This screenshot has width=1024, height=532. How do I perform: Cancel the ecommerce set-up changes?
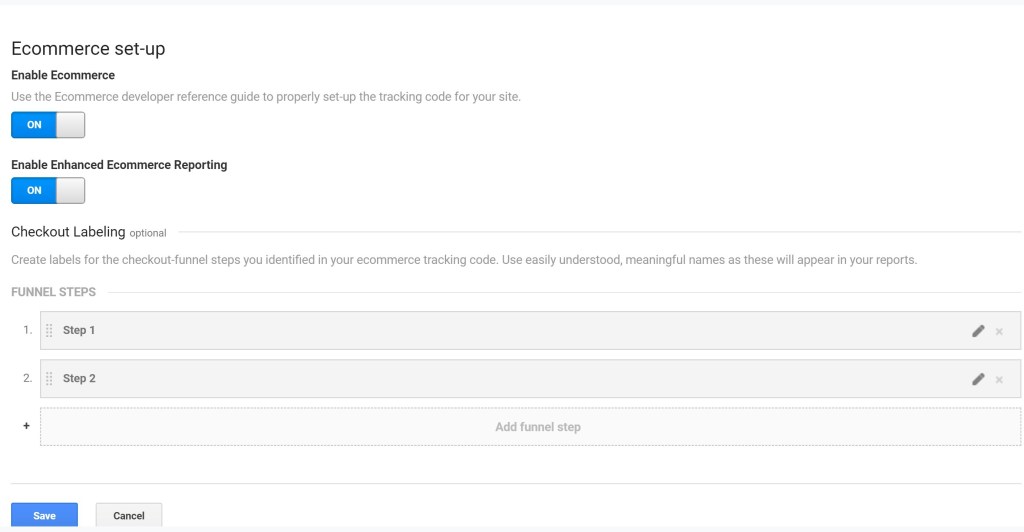click(129, 516)
